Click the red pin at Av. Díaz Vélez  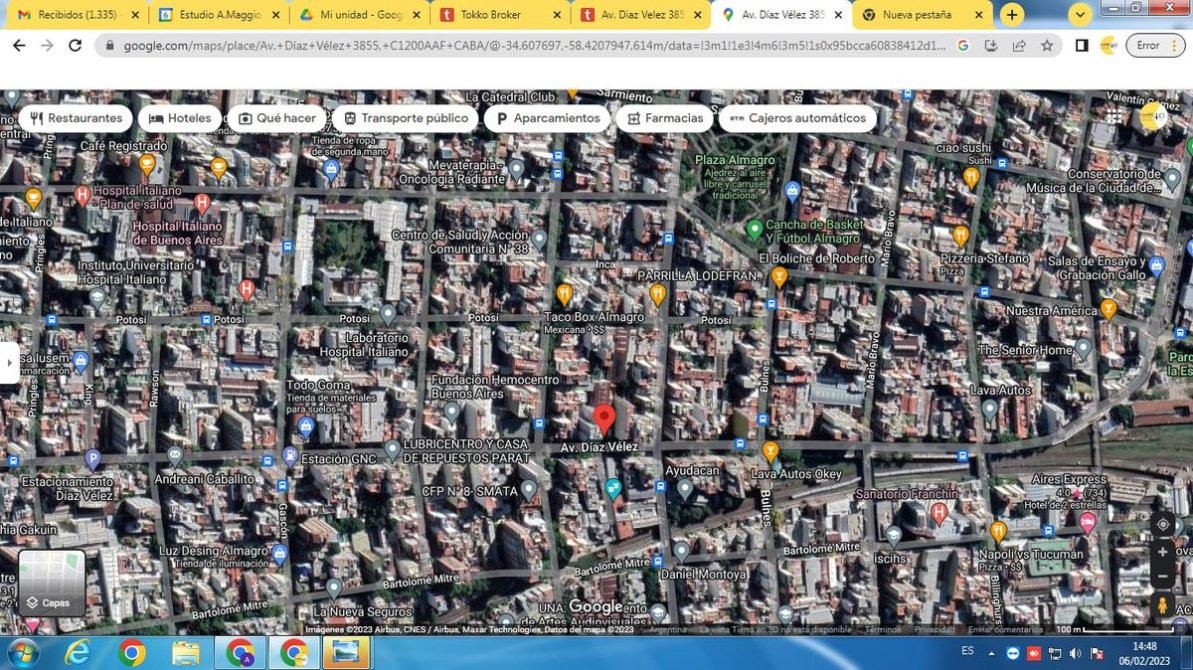(604, 418)
